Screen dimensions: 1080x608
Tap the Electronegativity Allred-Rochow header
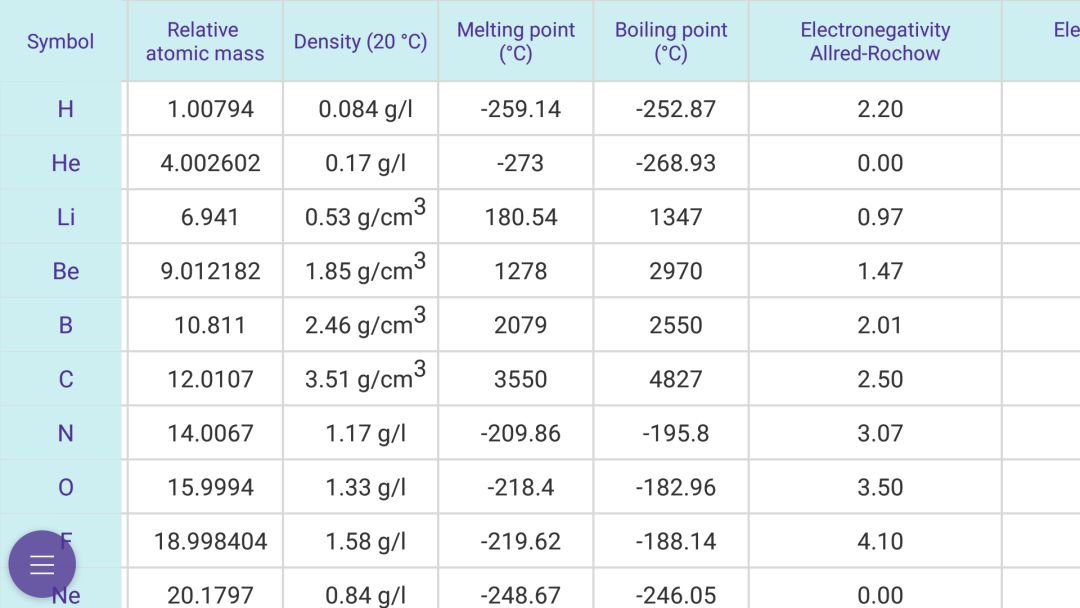coord(875,41)
